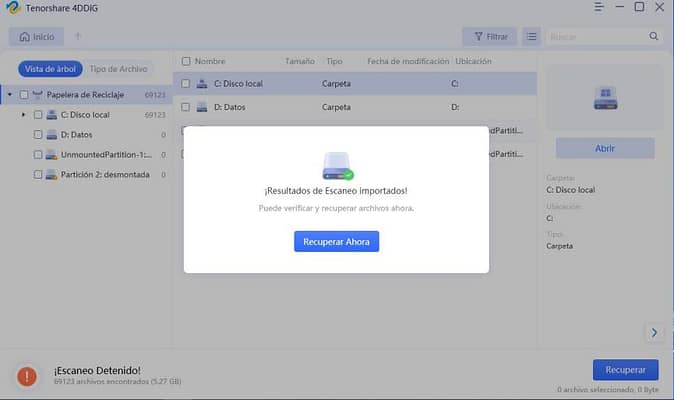The image size is (674, 400).
Task: Click the recycle bin icon in tree
Action: coord(37,94)
